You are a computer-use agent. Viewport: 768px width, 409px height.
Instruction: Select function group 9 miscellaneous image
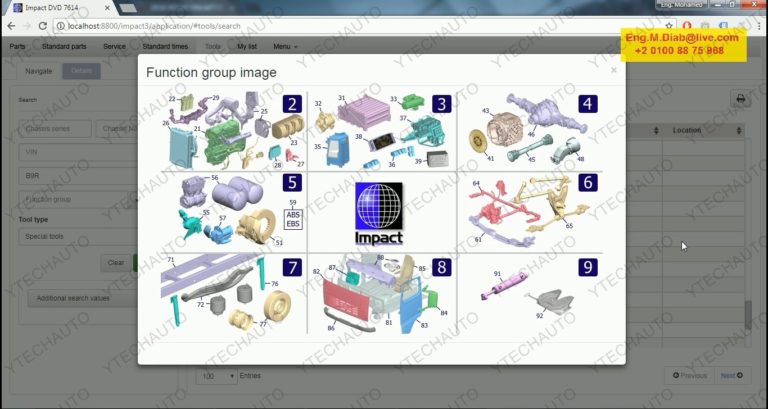pos(530,293)
